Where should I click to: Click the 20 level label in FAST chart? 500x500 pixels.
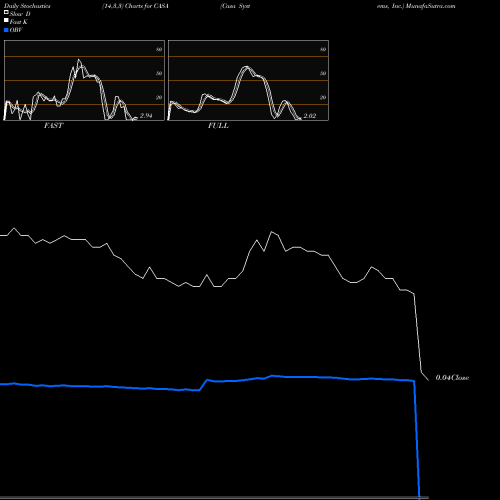coord(159,97)
